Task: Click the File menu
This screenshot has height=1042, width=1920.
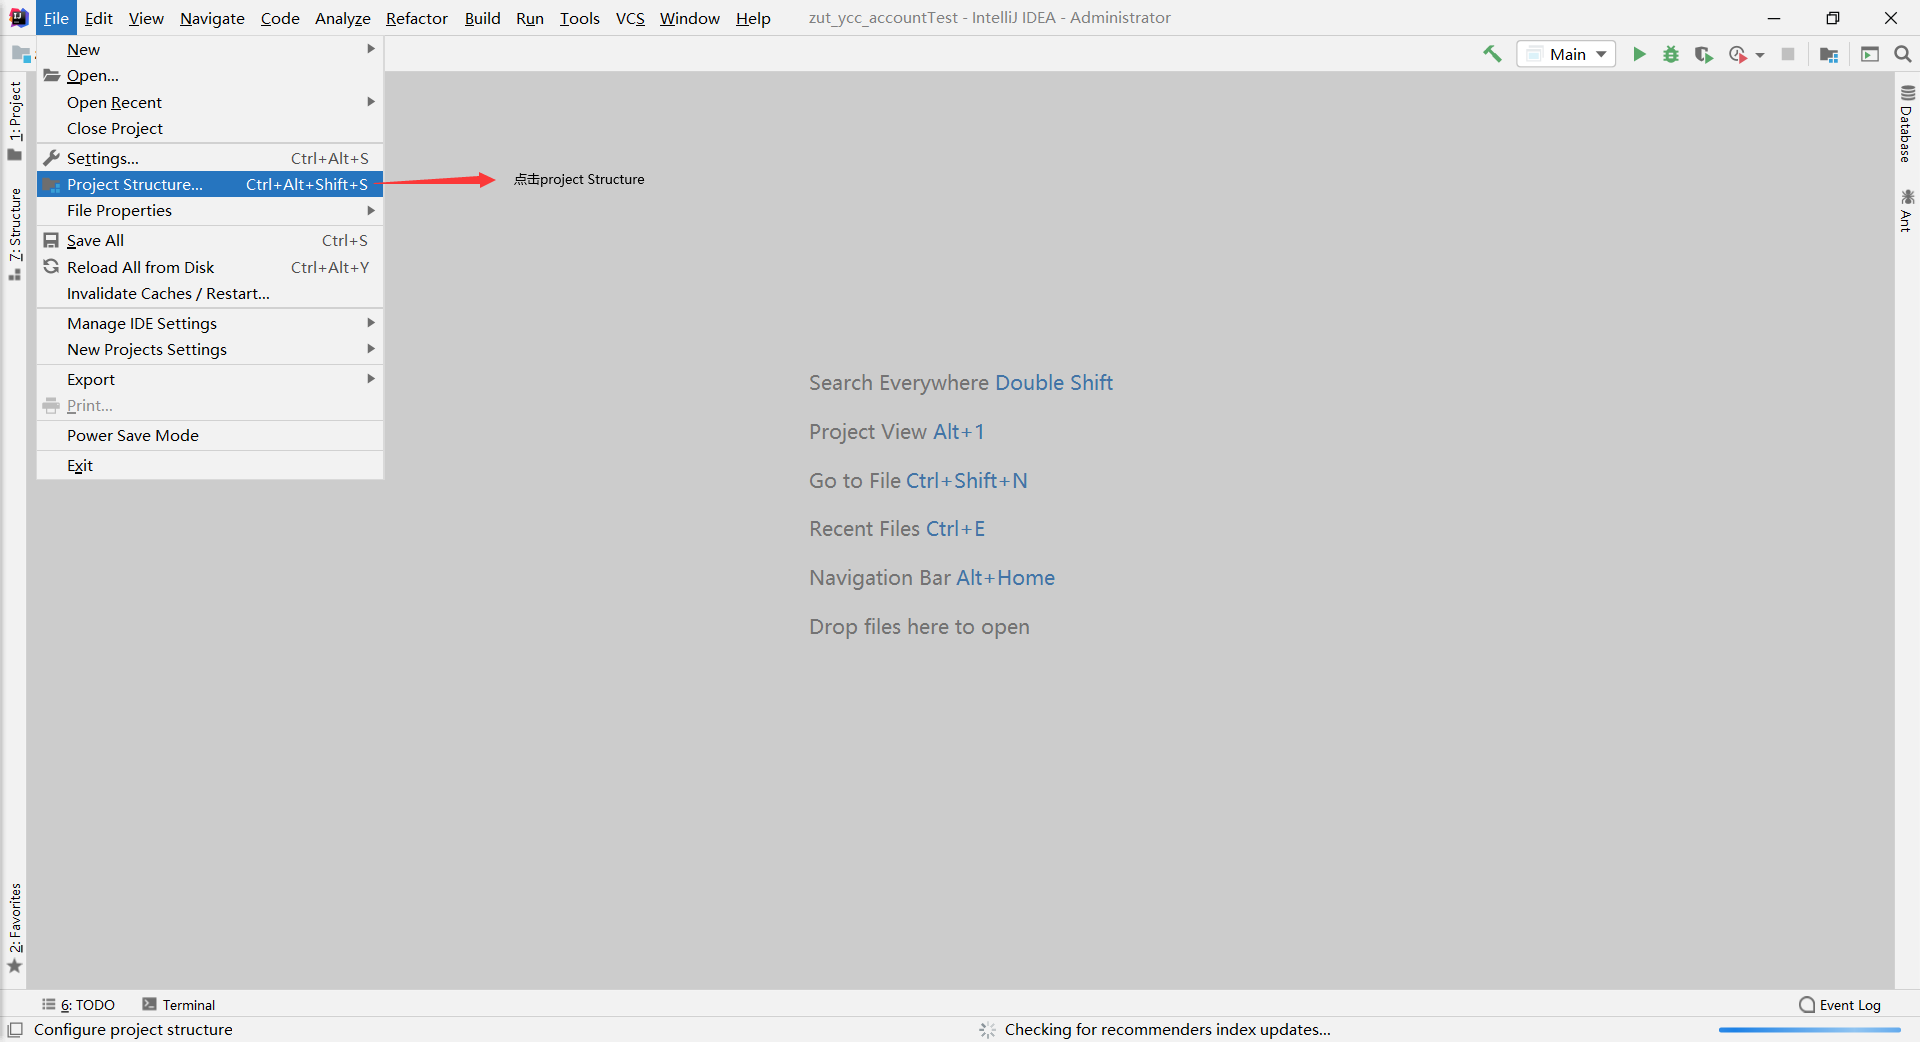Action: 56,18
